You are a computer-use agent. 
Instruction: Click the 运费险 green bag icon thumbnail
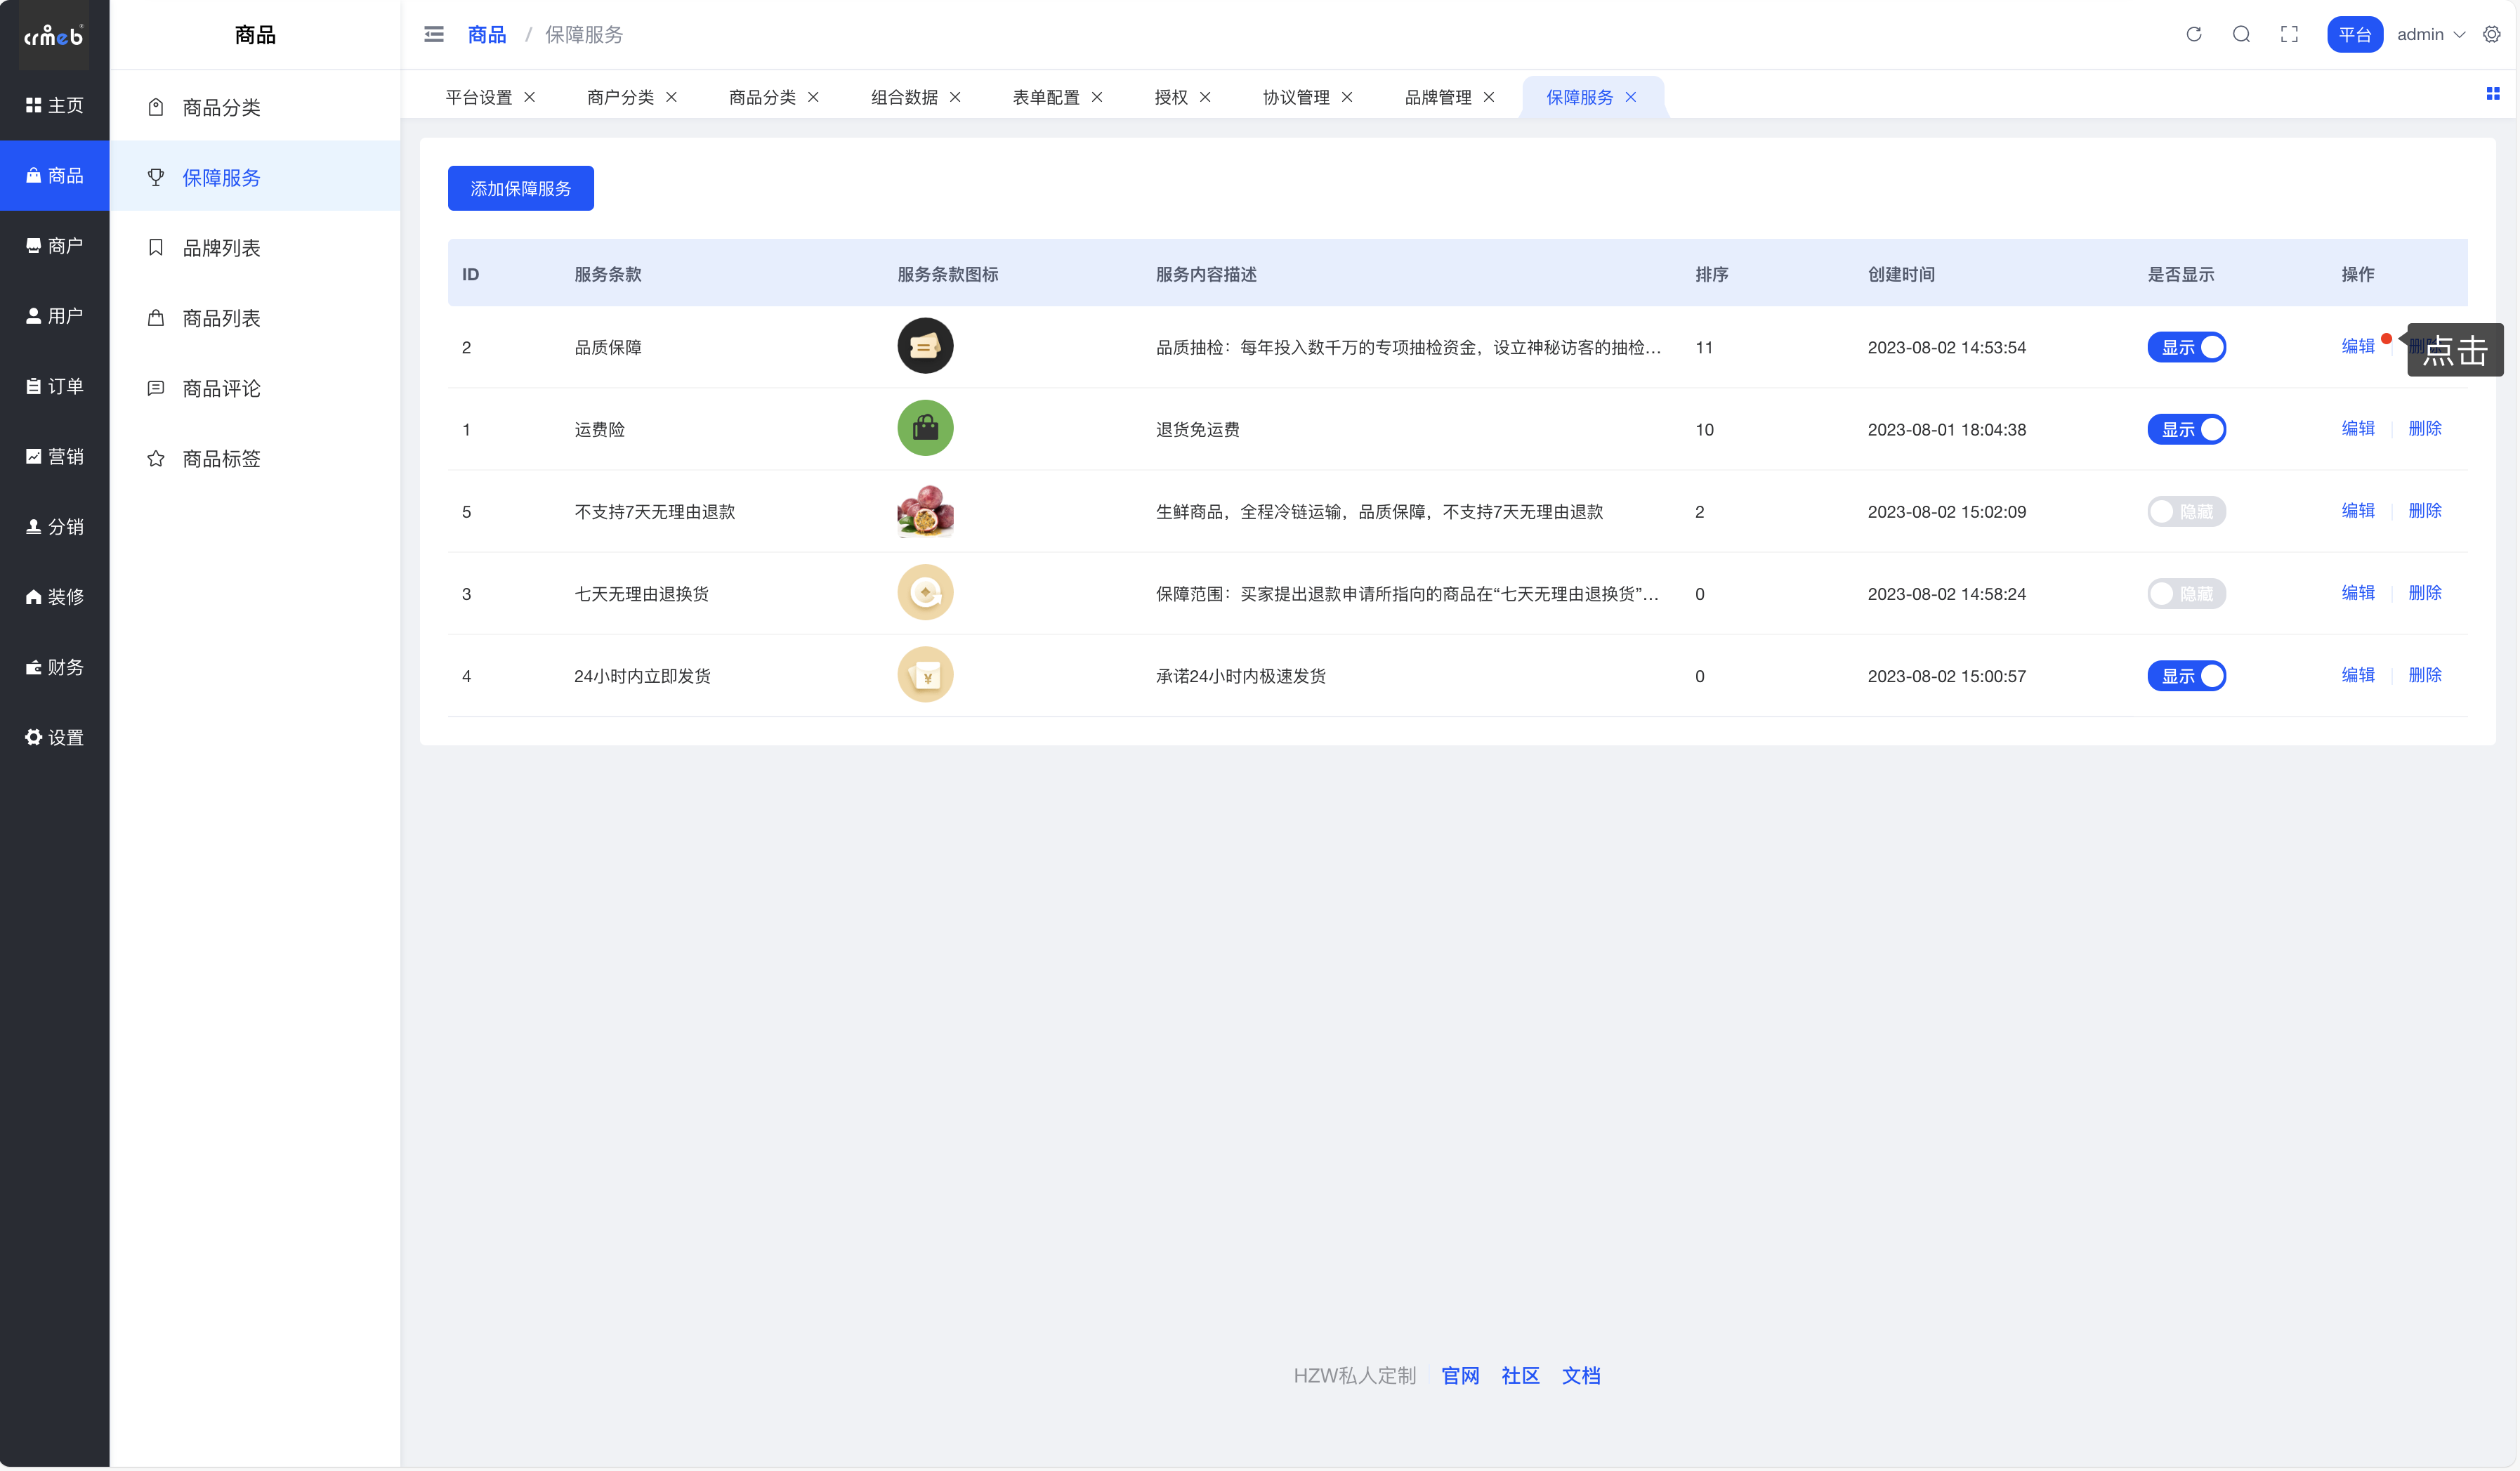point(925,428)
